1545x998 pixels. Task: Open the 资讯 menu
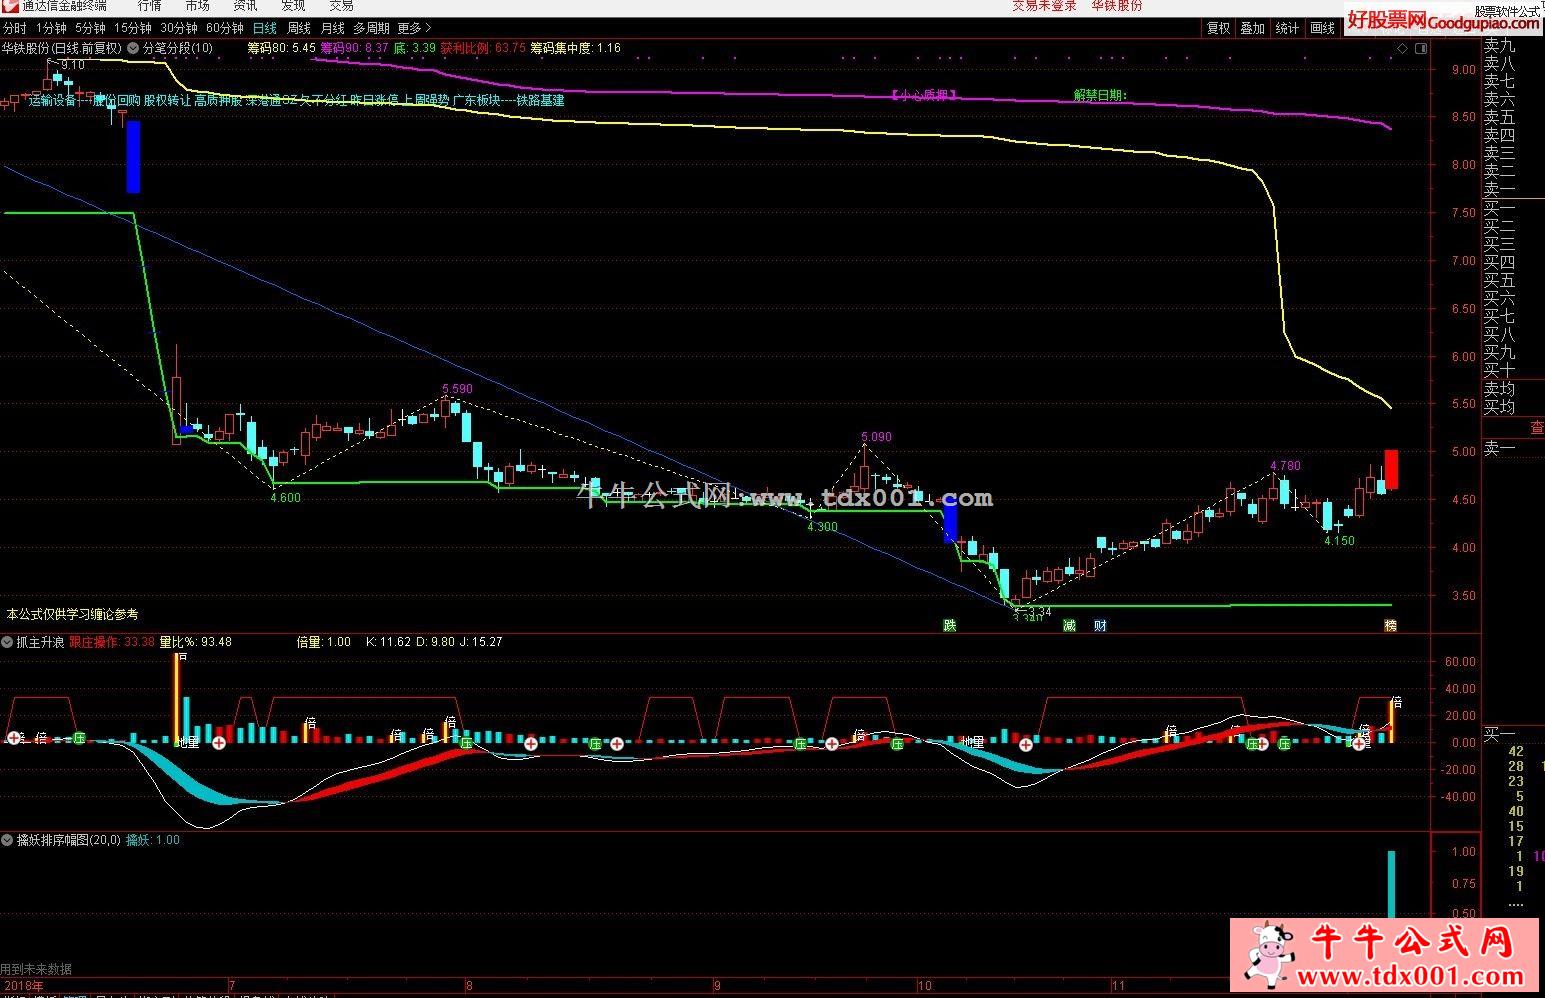(x=245, y=6)
